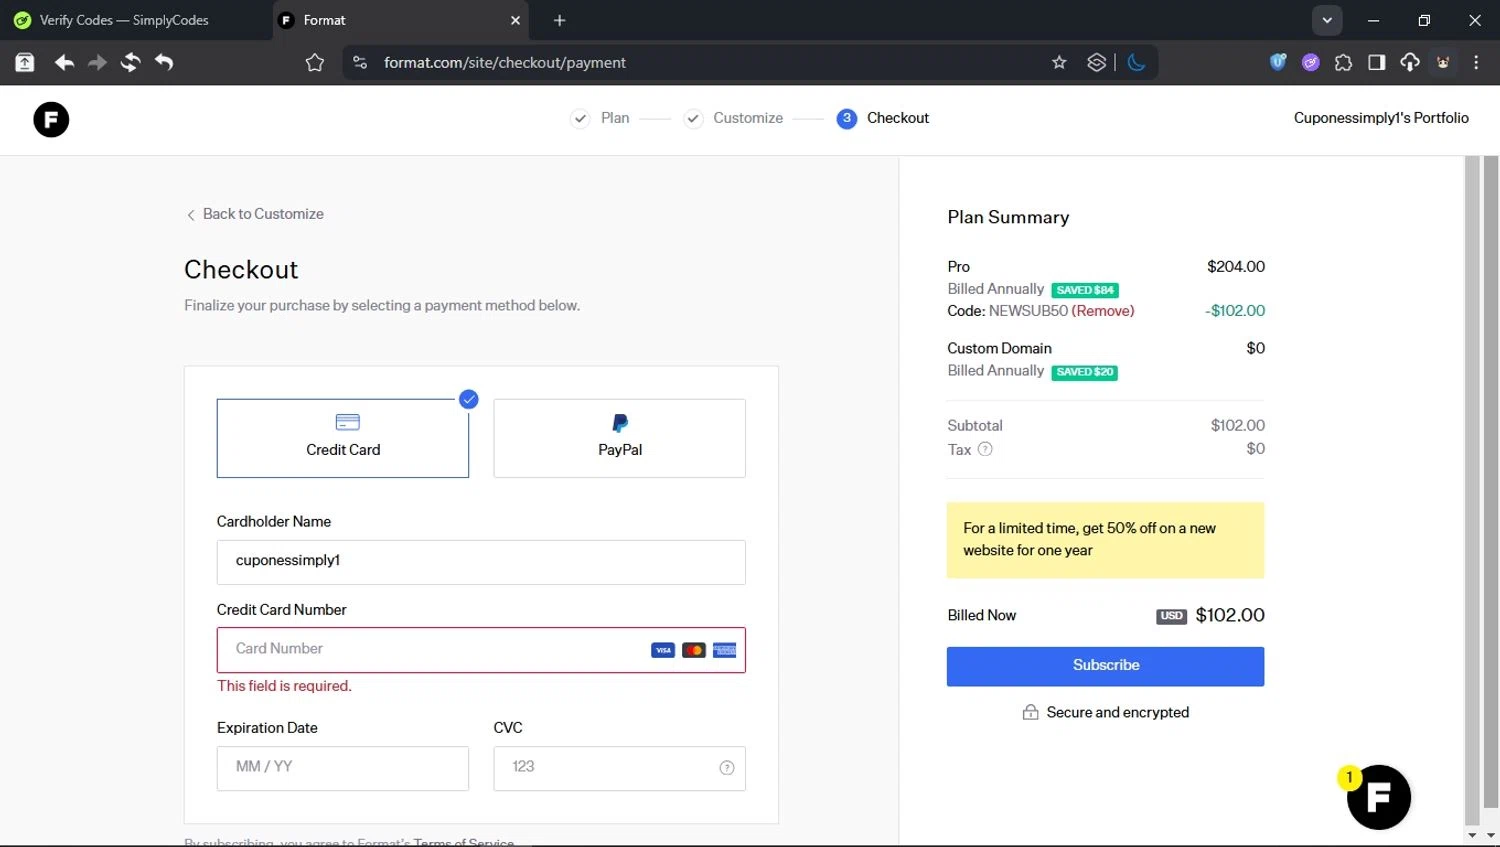Click the CVC help question mark icon
This screenshot has width=1500, height=847.
(727, 768)
